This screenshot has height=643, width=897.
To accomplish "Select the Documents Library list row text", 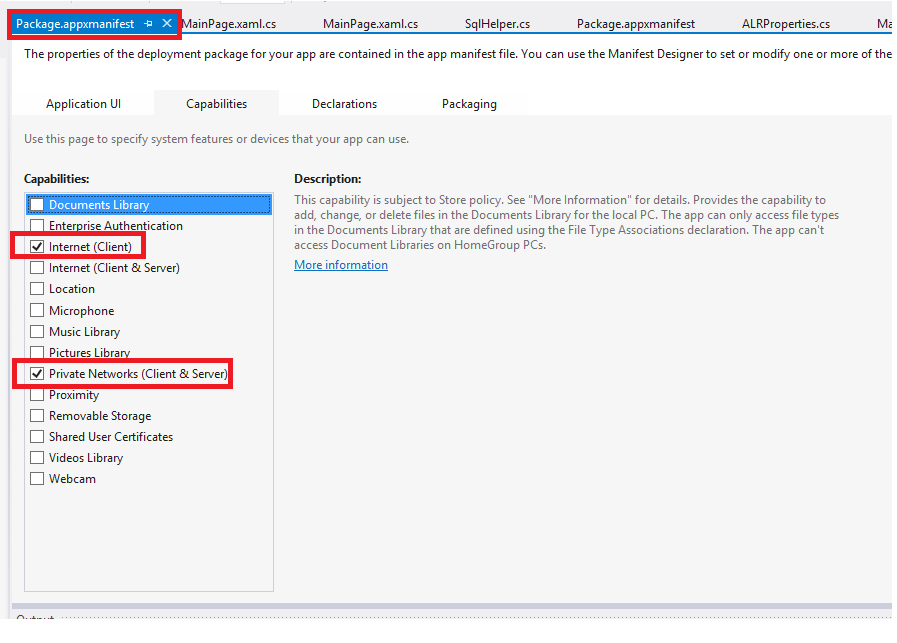I will [x=99, y=205].
